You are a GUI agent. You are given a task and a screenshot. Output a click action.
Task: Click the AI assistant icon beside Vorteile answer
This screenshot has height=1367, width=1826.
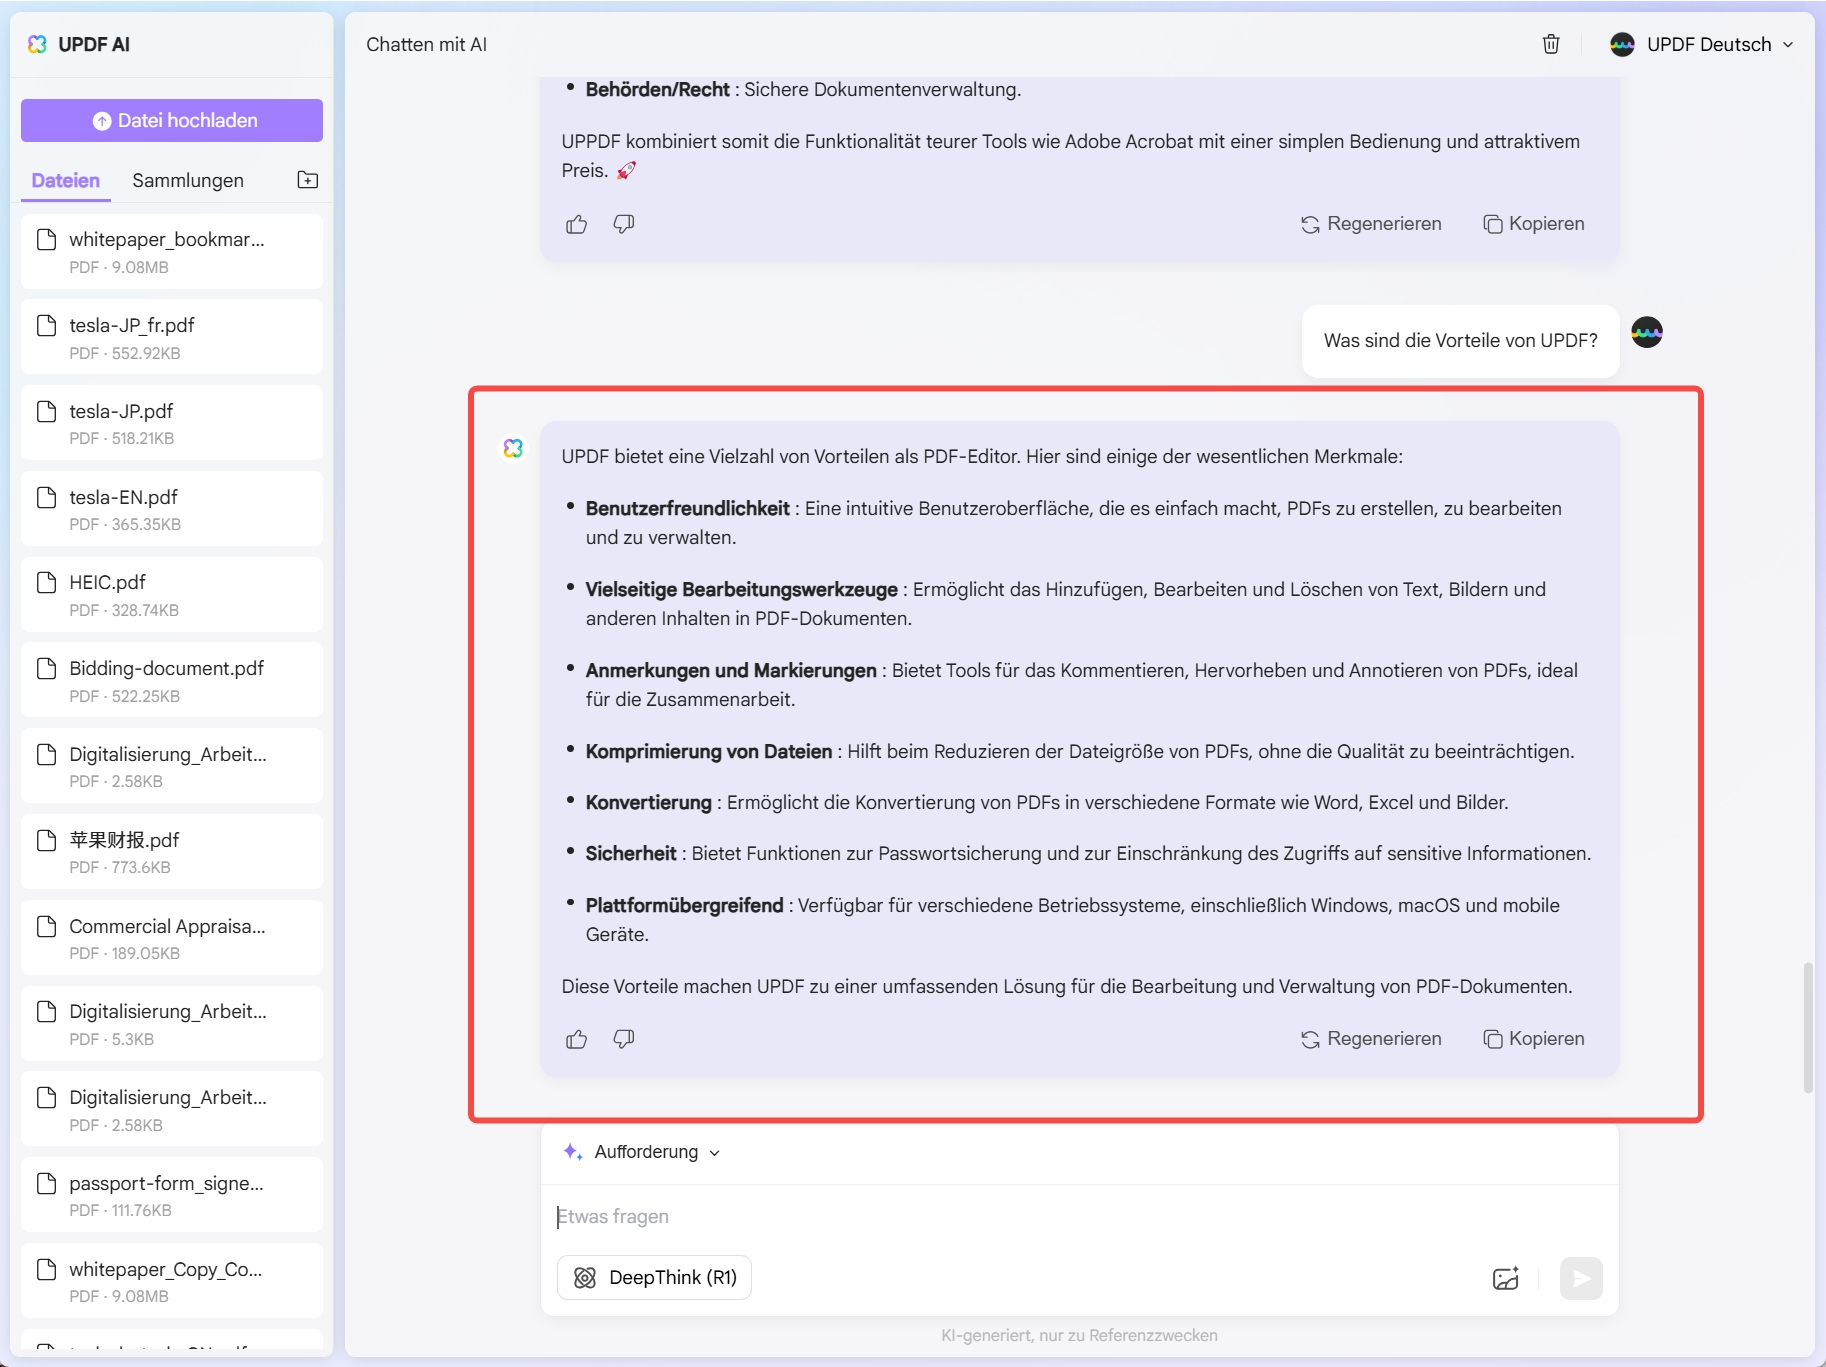point(513,448)
